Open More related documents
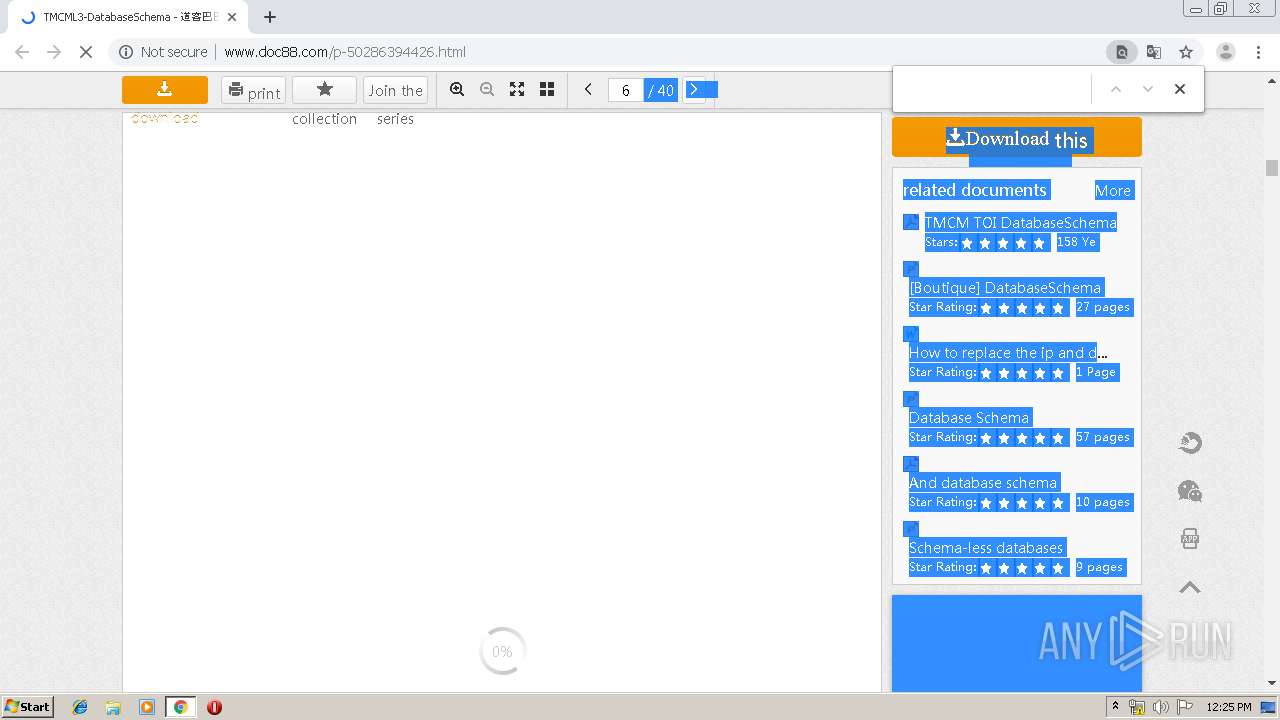This screenshot has width=1280, height=720. (1113, 190)
